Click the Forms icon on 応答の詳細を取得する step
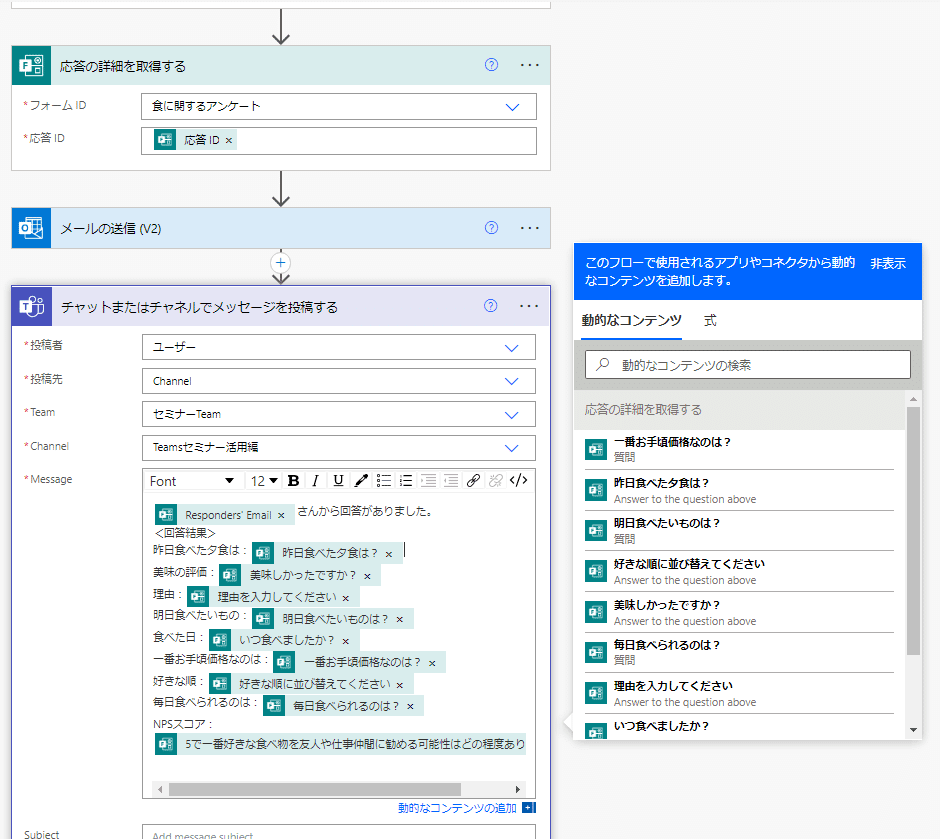 tap(31, 65)
